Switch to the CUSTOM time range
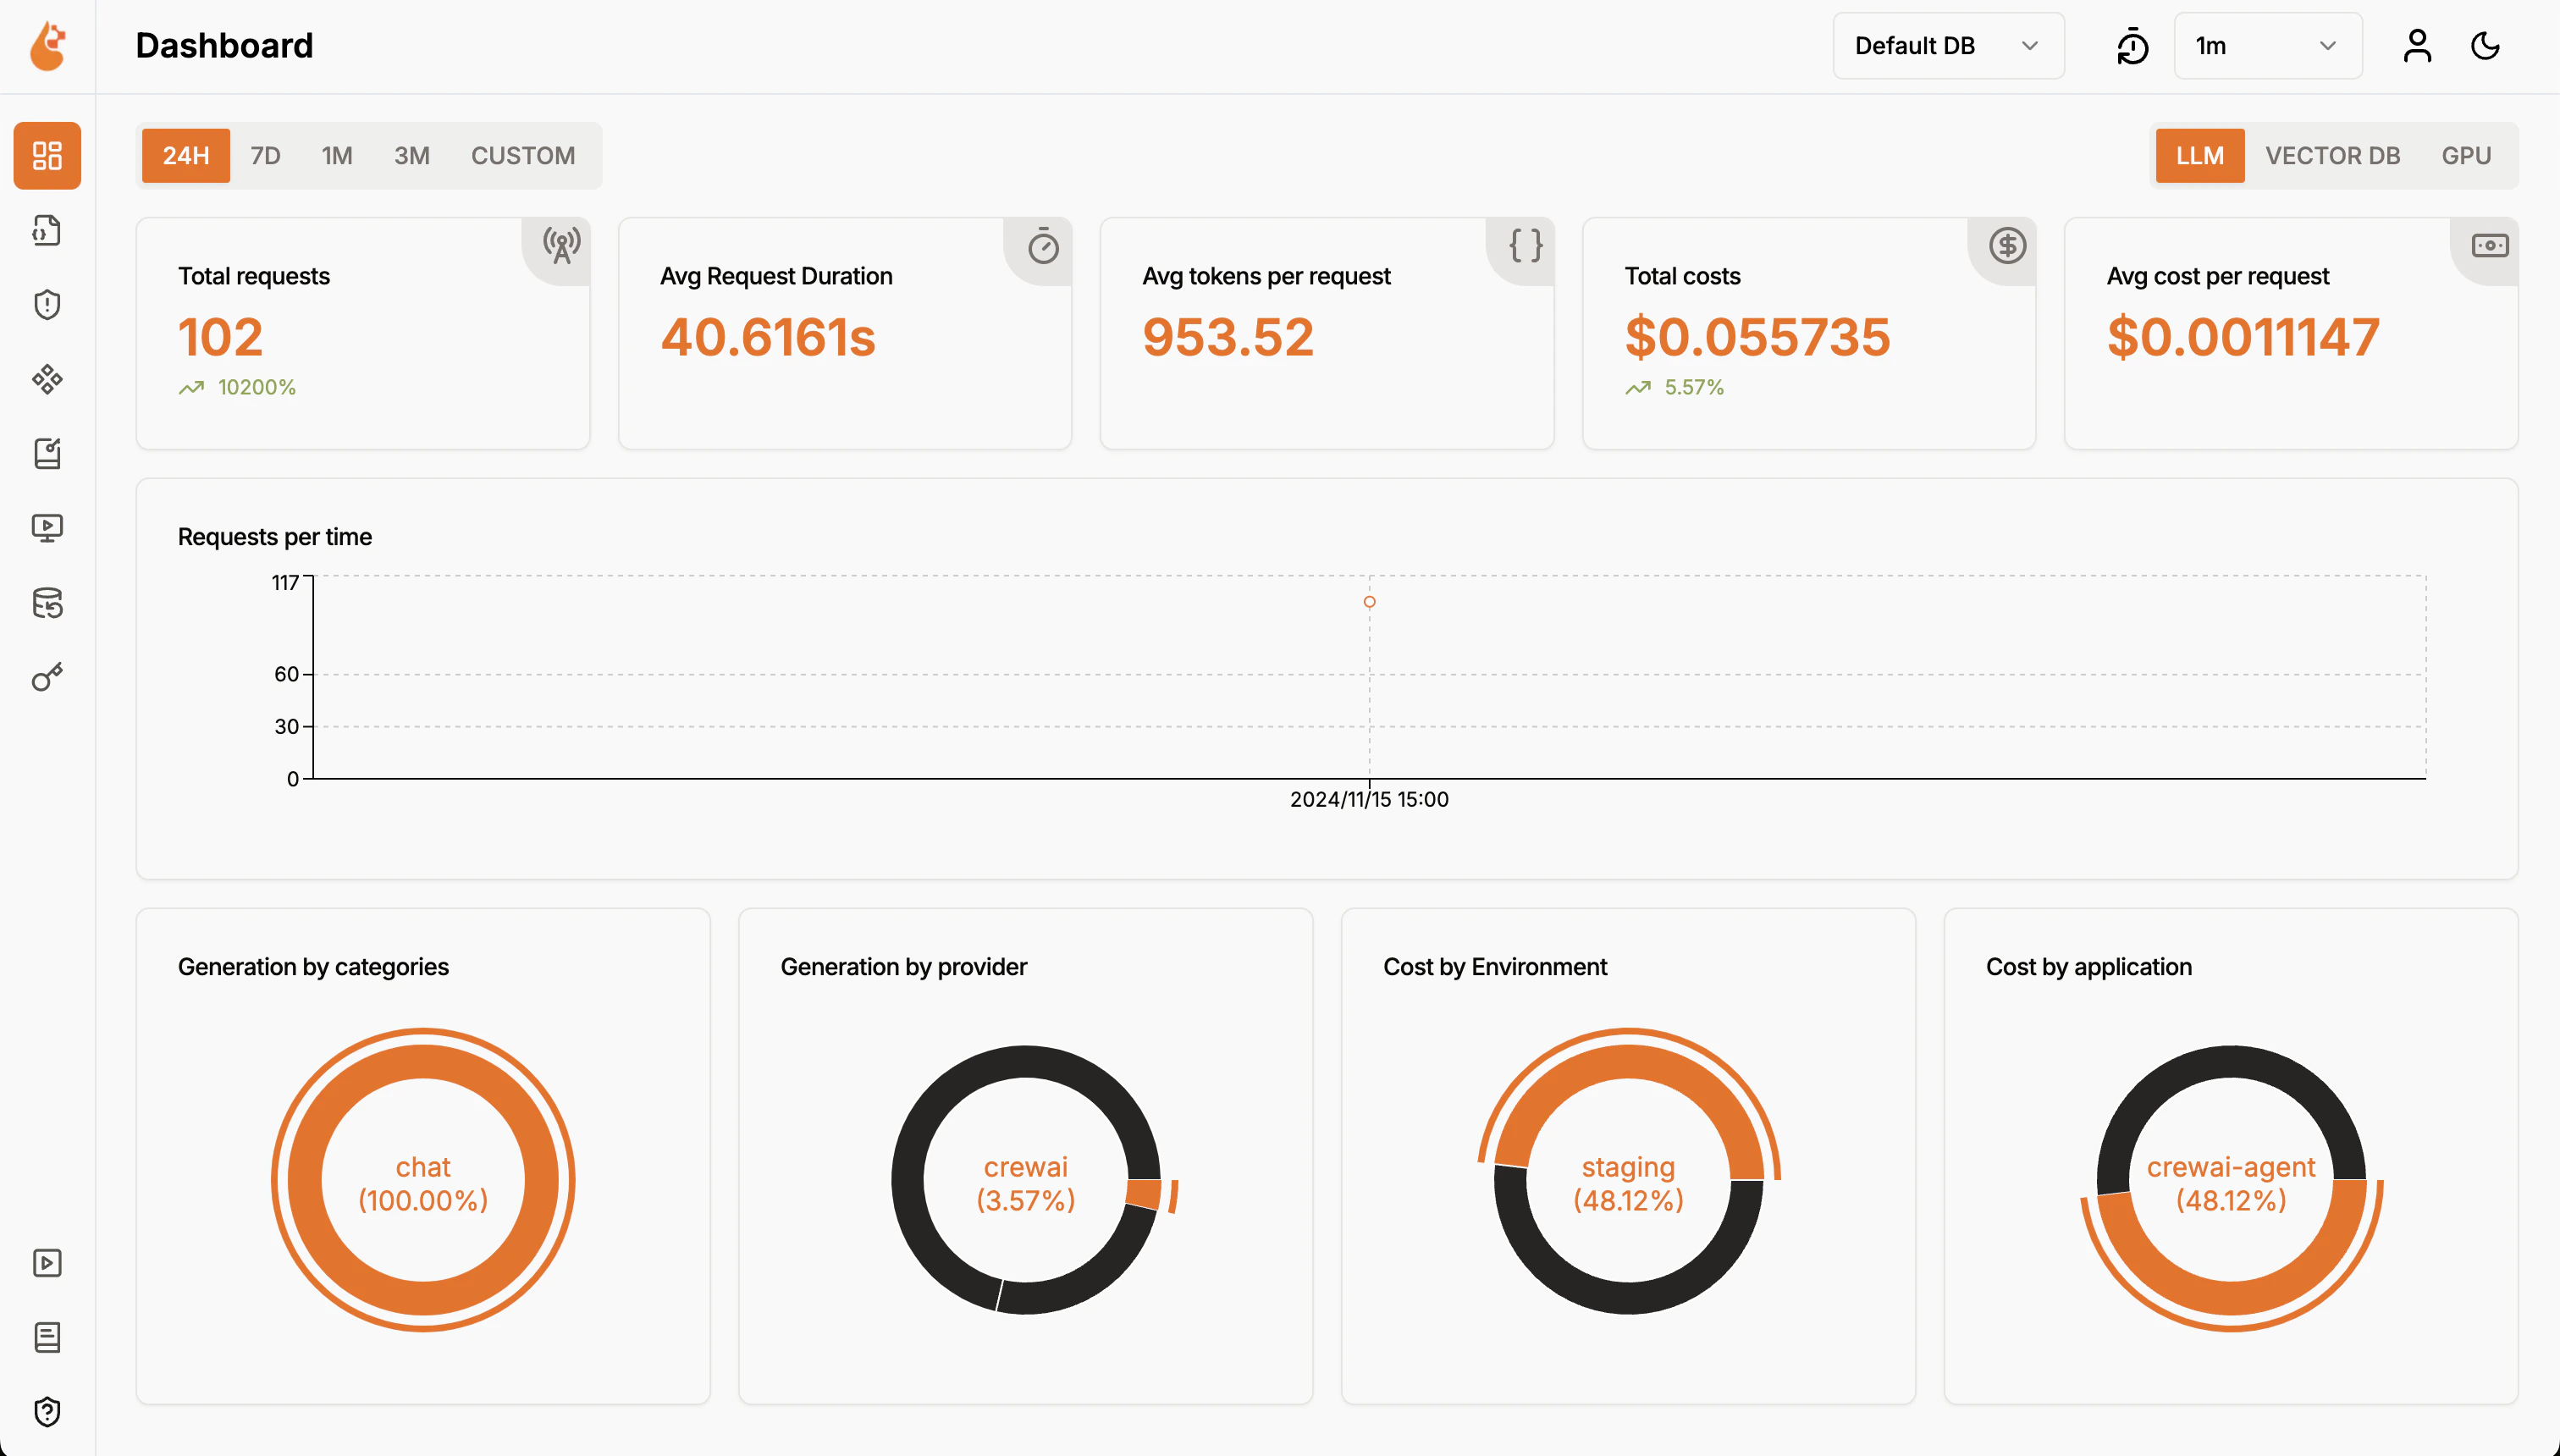 coord(523,155)
